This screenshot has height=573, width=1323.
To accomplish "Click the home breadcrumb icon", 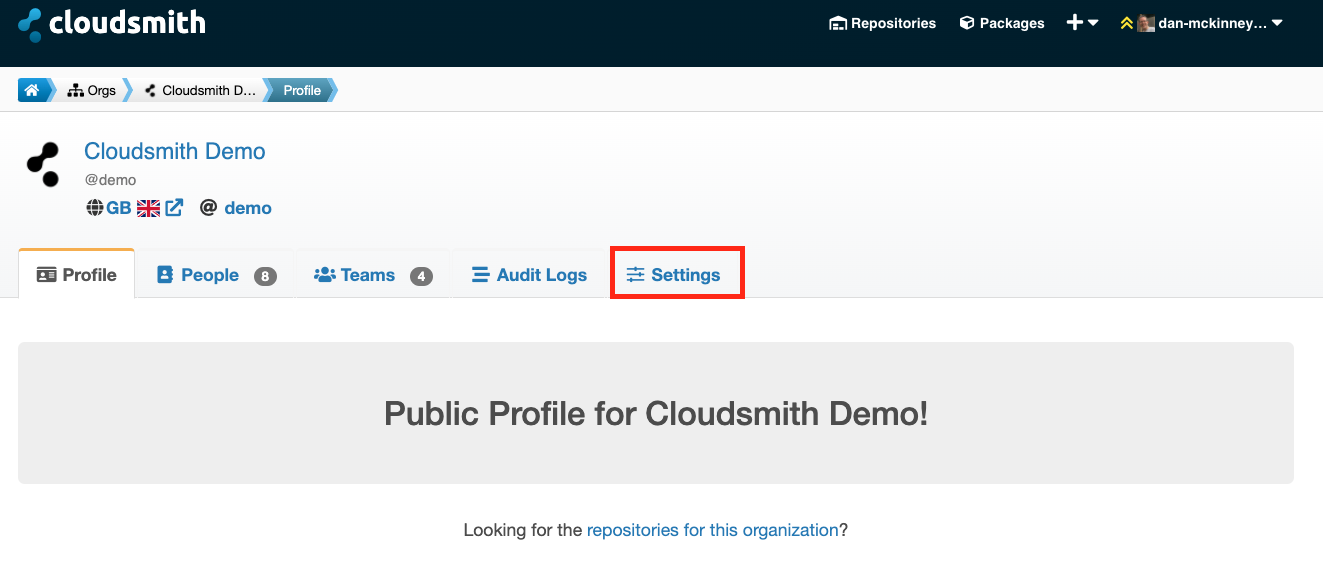I will pos(32,90).
